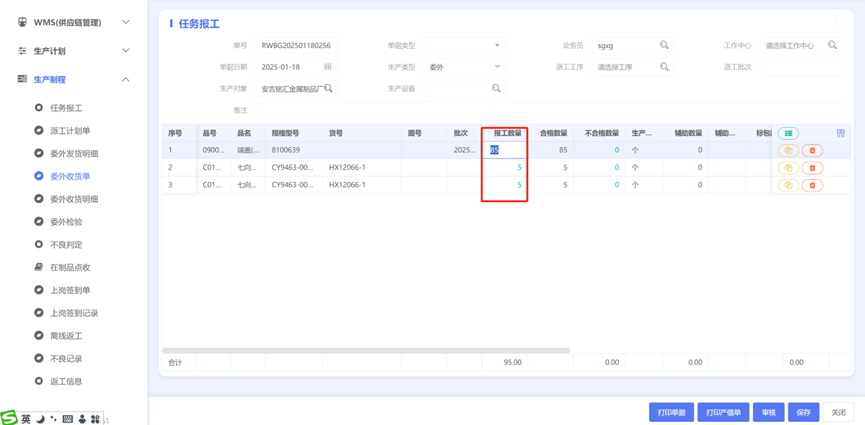Click the search icon in 生产对象 field

328,88
